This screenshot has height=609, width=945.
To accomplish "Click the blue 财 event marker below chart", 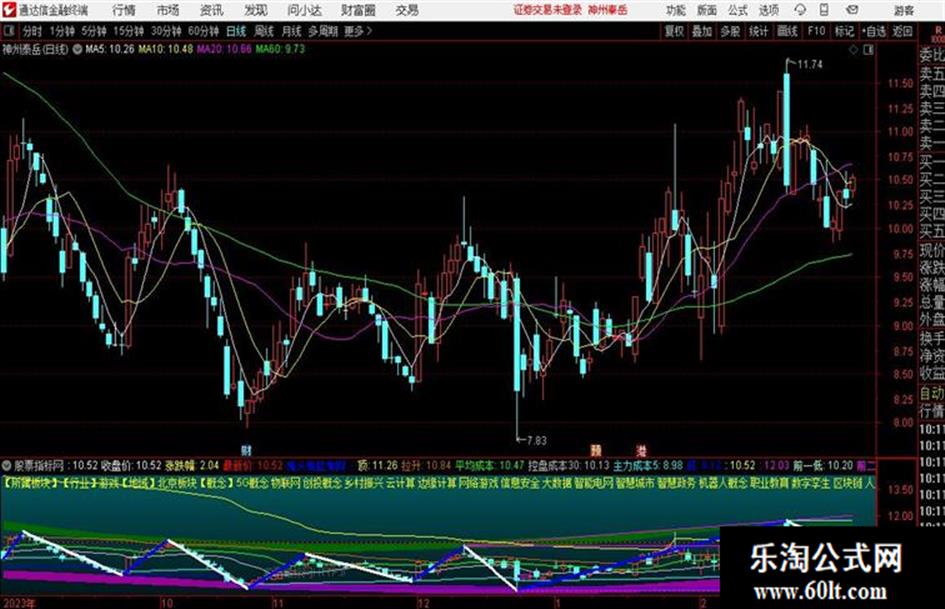I will click(246, 450).
